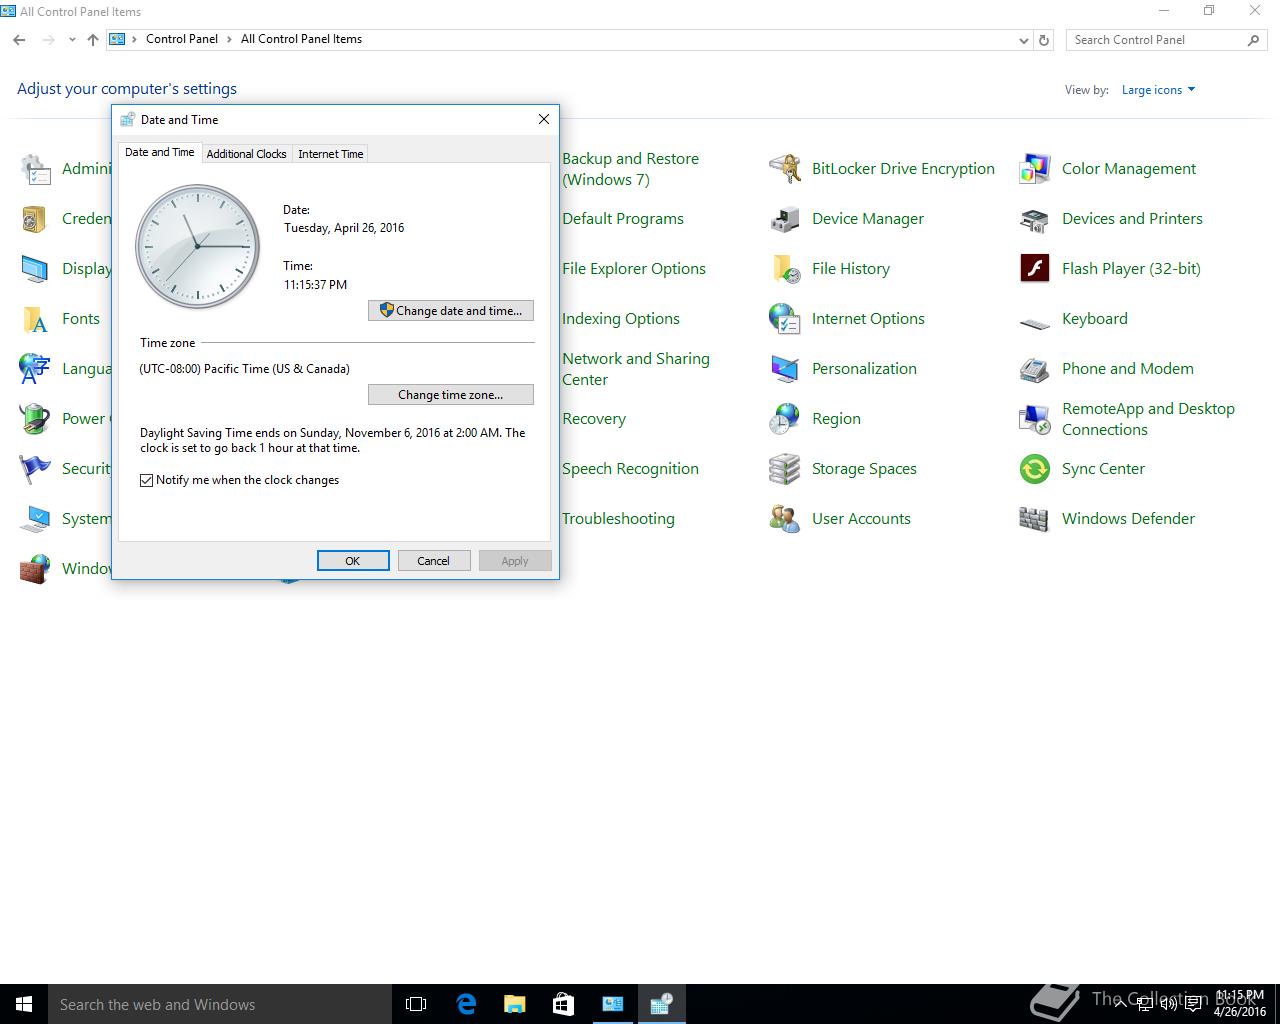The image size is (1280, 1024).
Task: Click the Color Management icon
Action: pos(1035,169)
